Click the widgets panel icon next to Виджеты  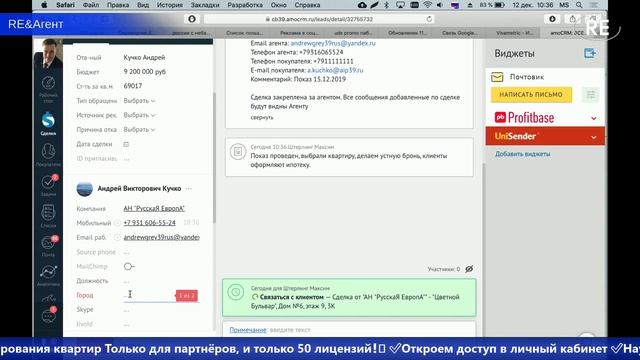pos(589,53)
